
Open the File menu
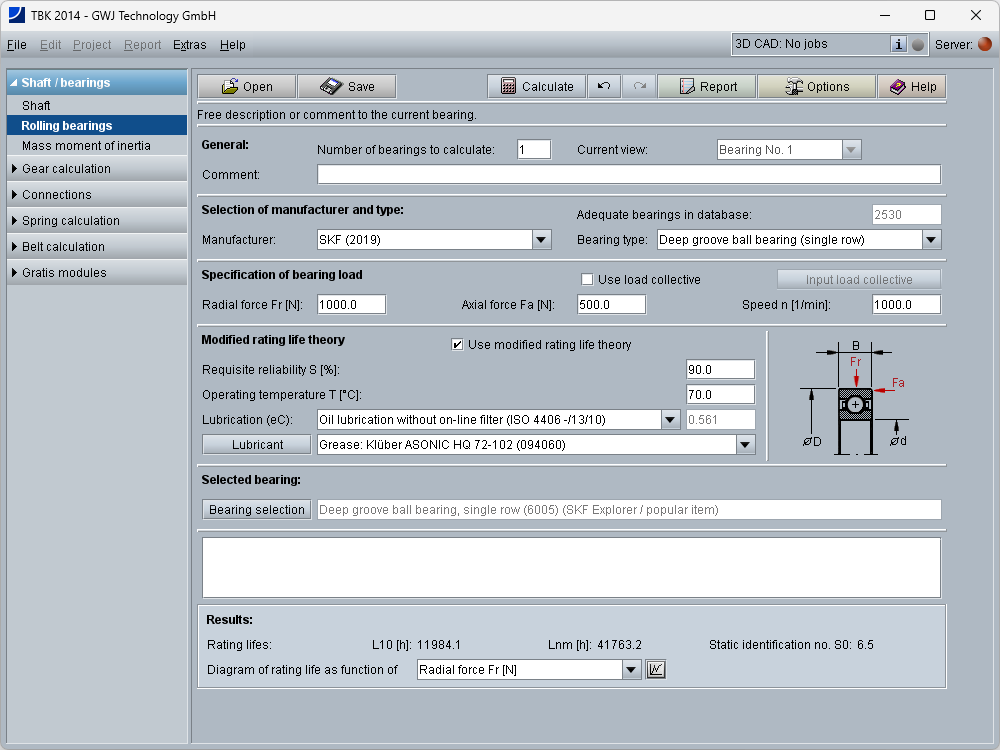click(x=17, y=45)
